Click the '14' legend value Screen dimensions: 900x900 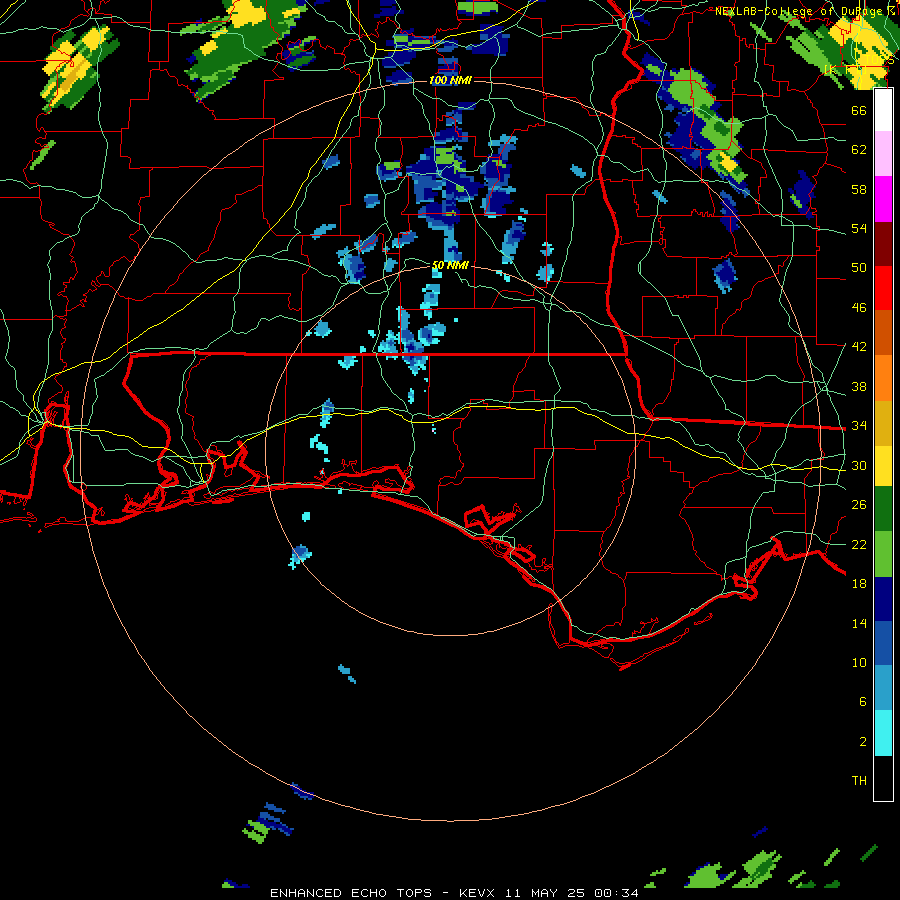pyautogui.click(x=859, y=623)
